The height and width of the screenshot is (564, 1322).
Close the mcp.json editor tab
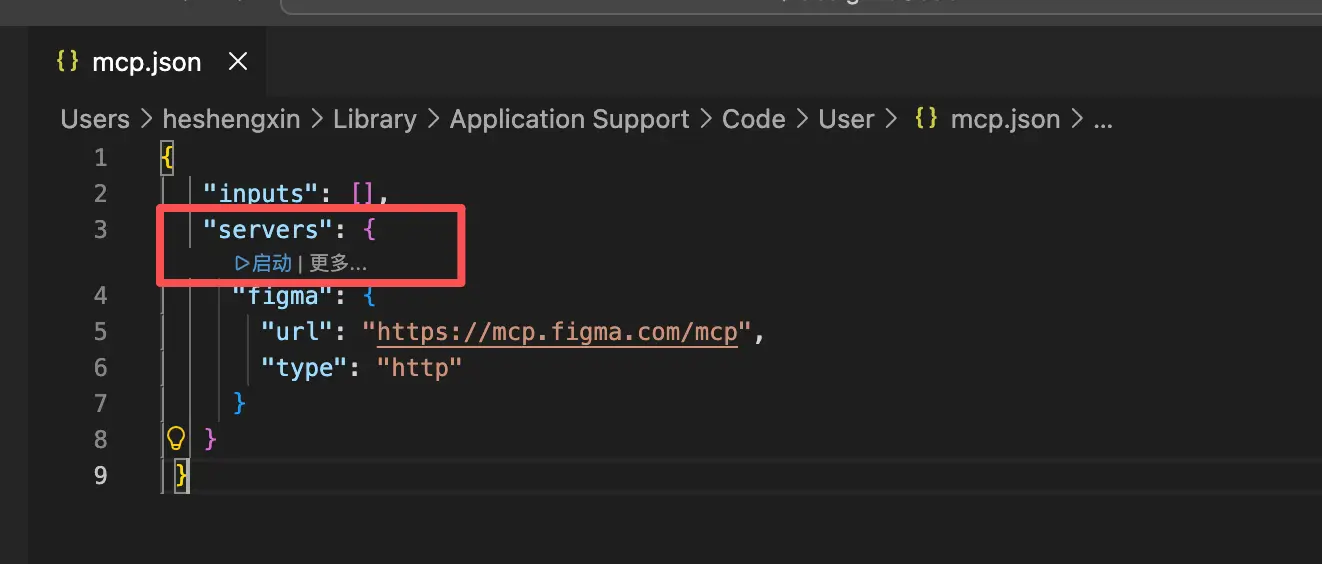tap(238, 62)
